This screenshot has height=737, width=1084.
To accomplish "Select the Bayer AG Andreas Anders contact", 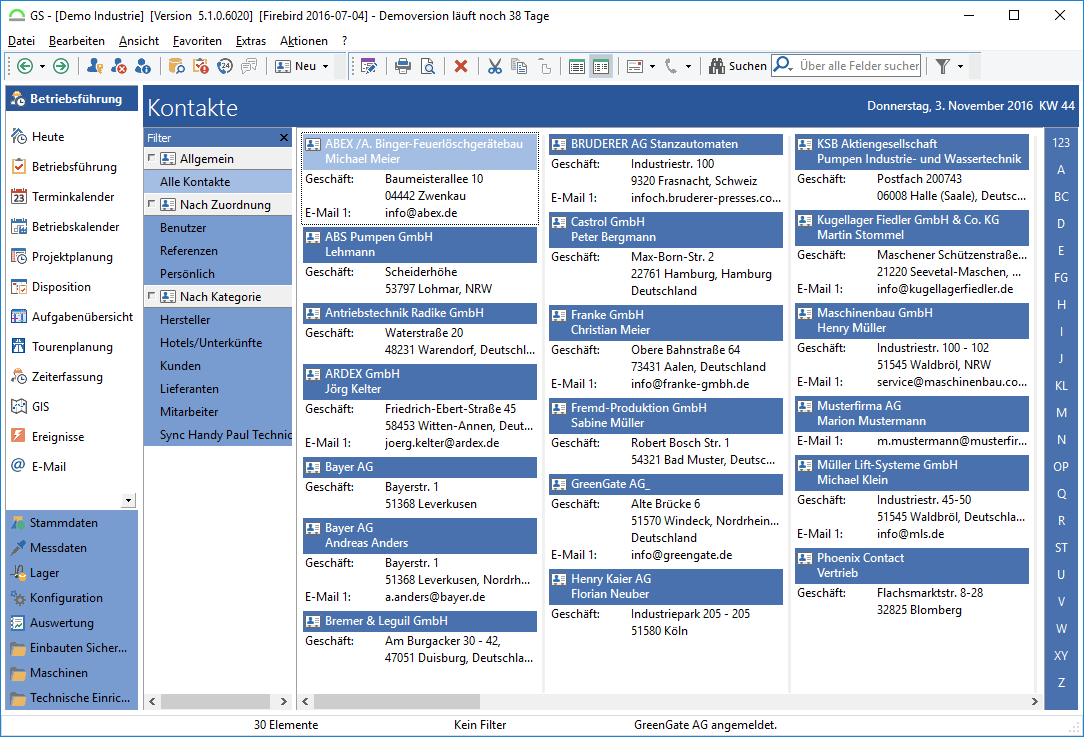I will (420, 535).
